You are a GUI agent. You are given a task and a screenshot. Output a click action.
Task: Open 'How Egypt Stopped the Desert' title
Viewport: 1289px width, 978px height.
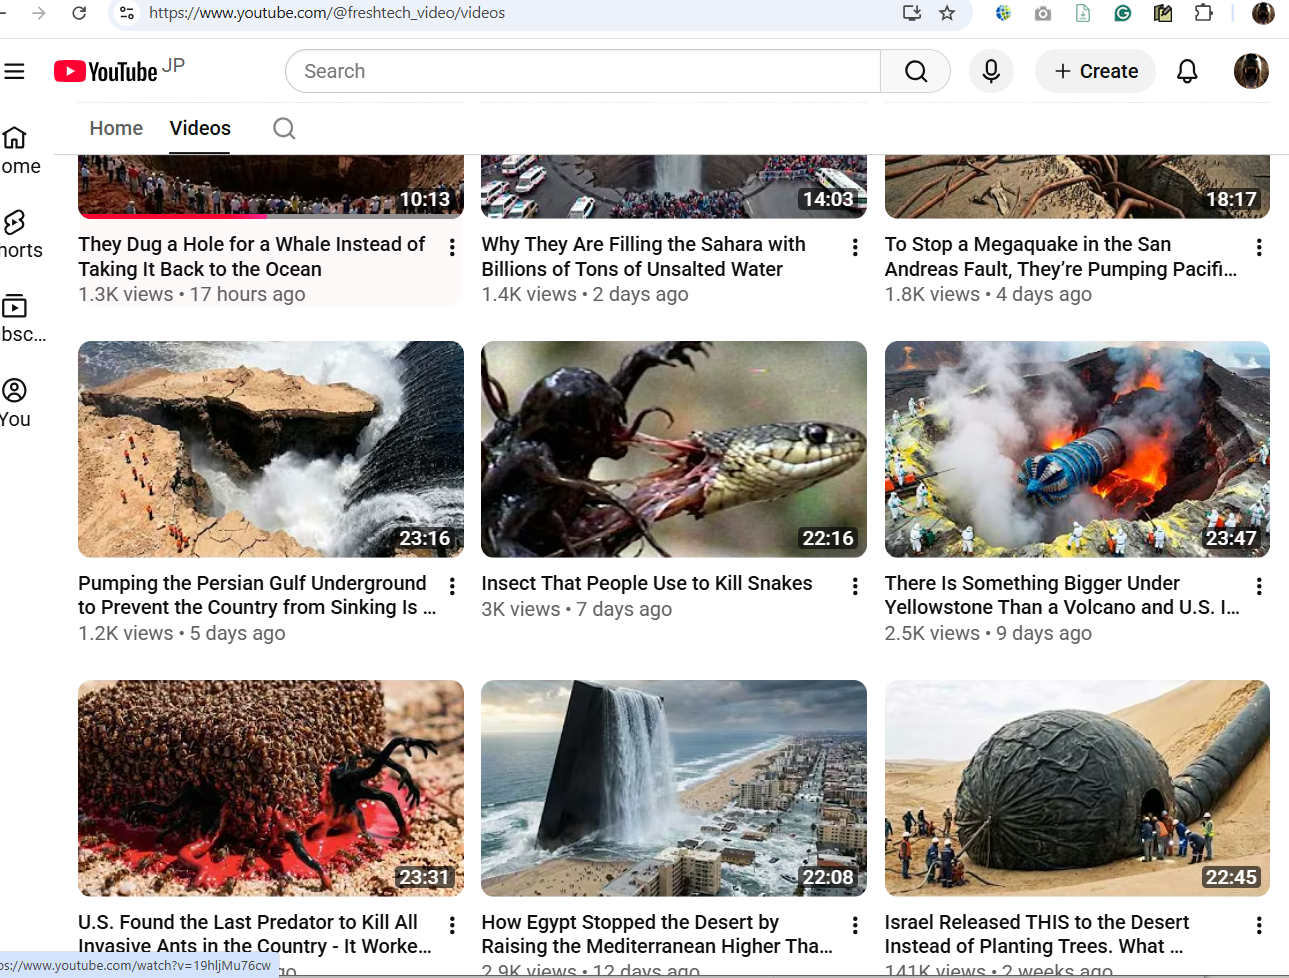pos(657,934)
